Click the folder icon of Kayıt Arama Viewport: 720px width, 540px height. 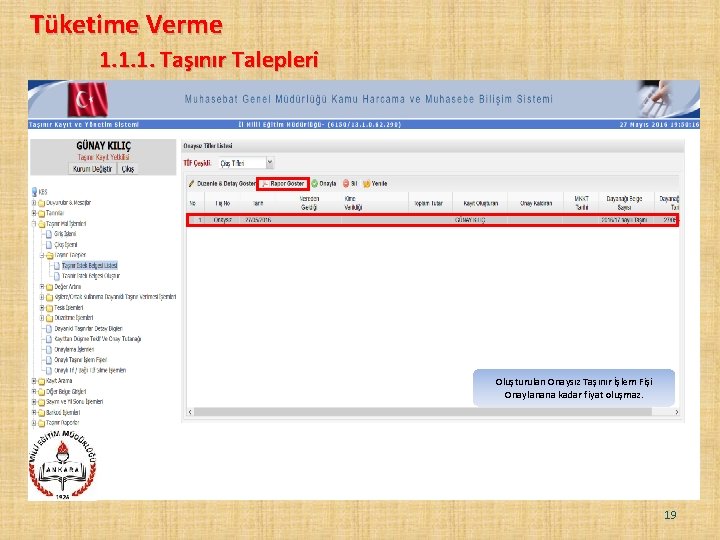coord(42,381)
